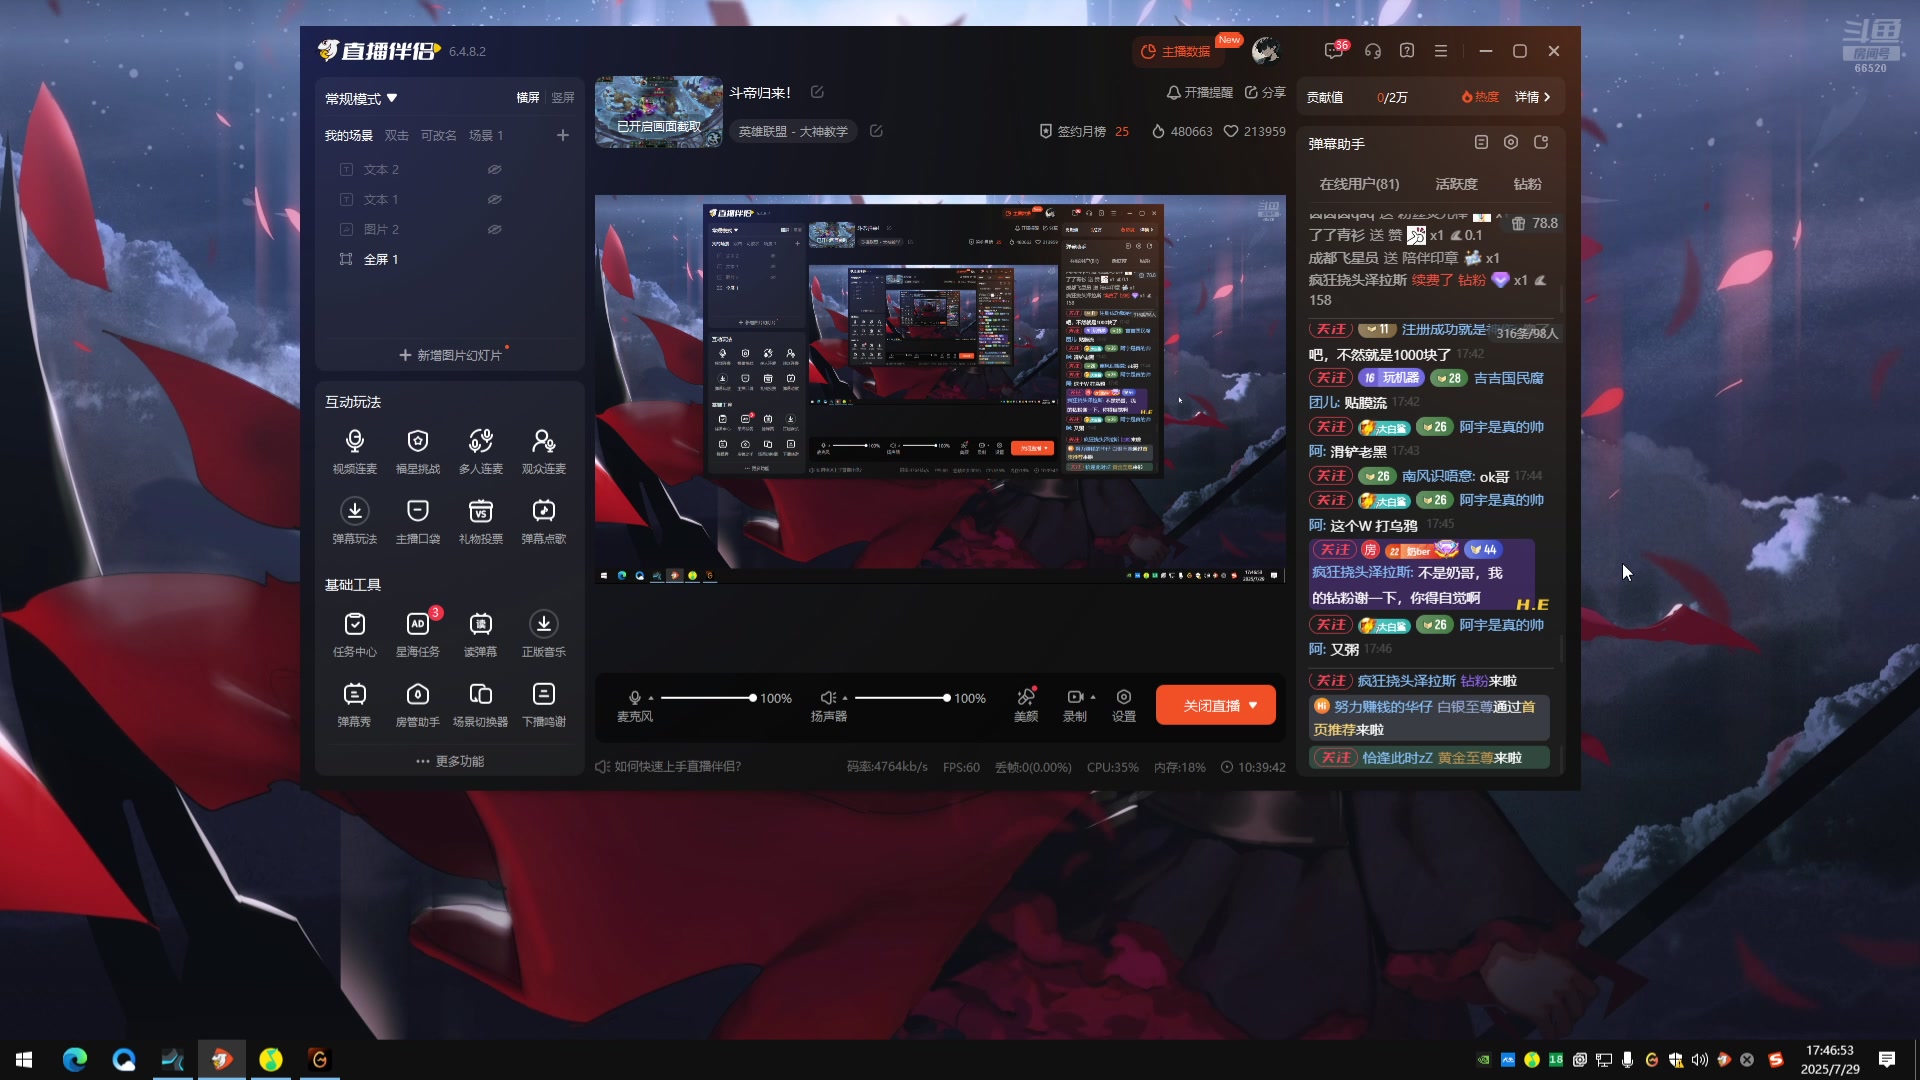Screen dimensions: 1920x1080
Task: Open 弹幕点歌 song request
Action: pos(544,521)
